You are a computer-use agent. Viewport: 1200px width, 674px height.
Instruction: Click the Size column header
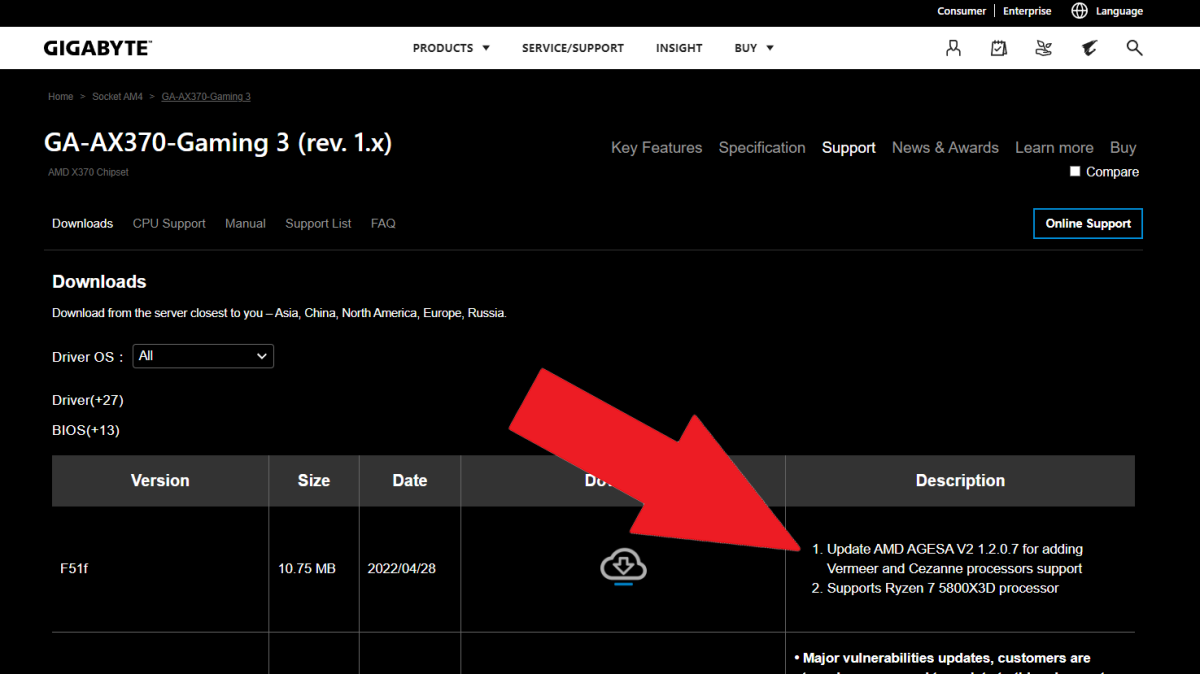click(x=313, y=481)
